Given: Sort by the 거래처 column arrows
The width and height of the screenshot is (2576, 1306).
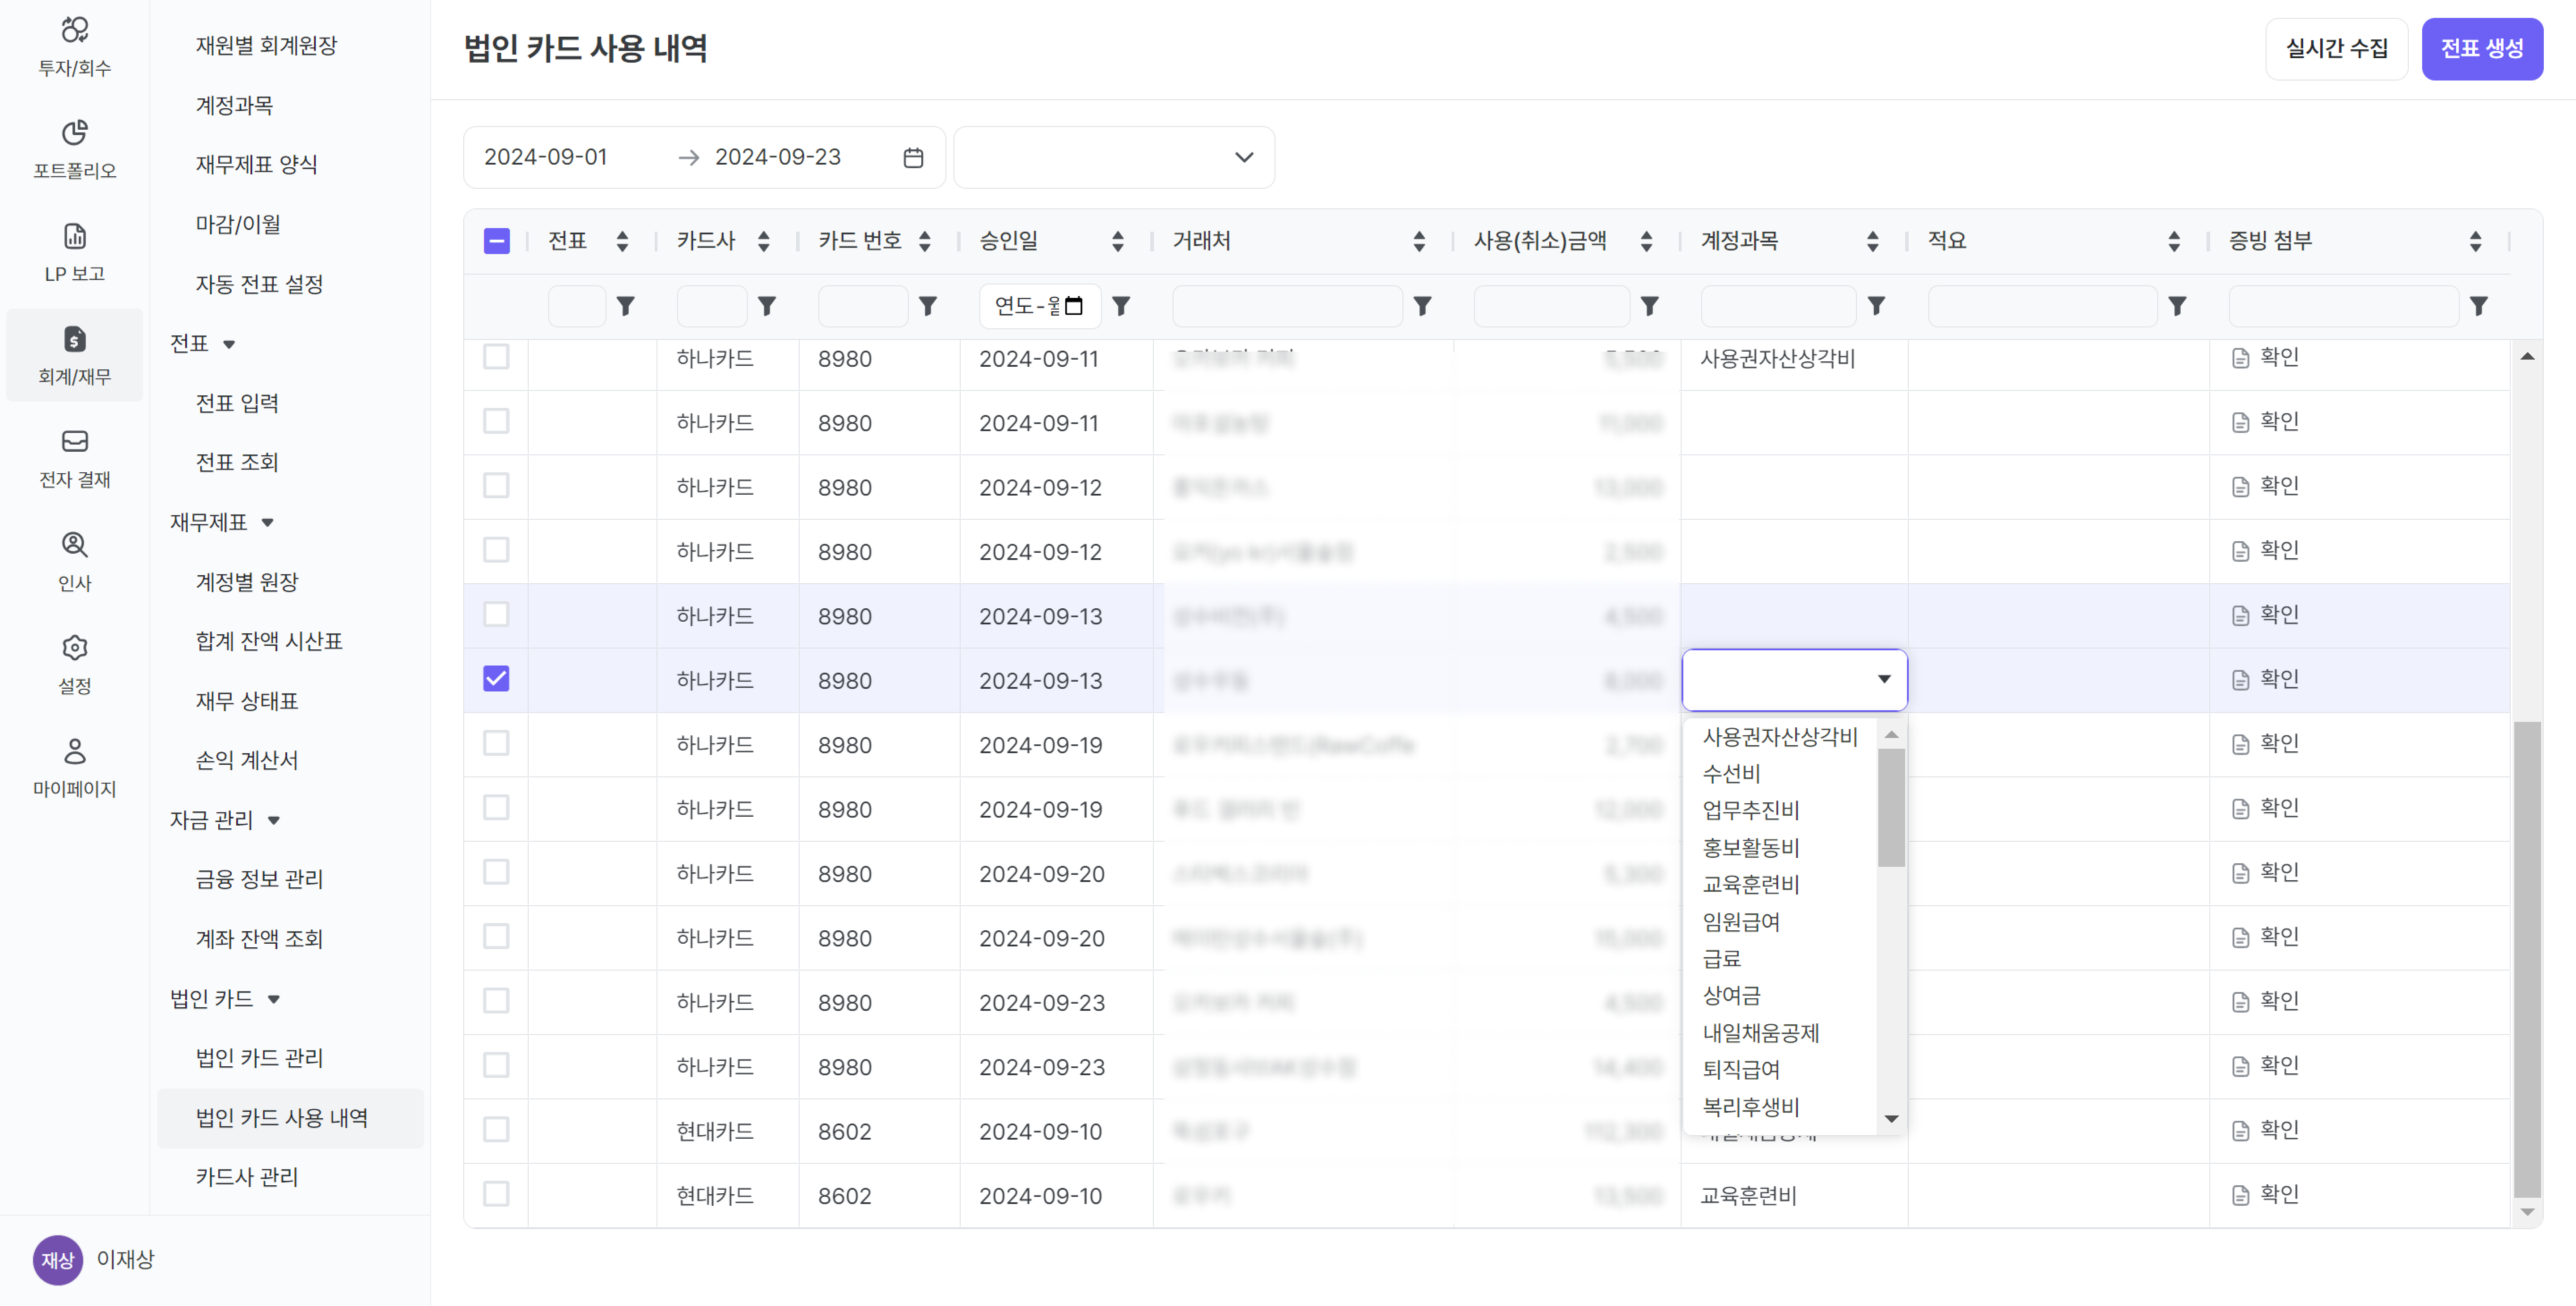Looking at the screenshot, I should [1419, 241].
